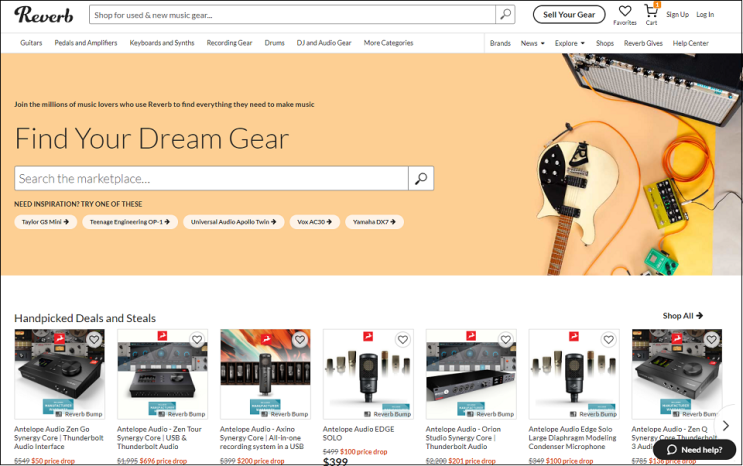Open Antelope Audio EDGE SOLO product thumbnail
The image size is (743, 466).
coord(368,374)
